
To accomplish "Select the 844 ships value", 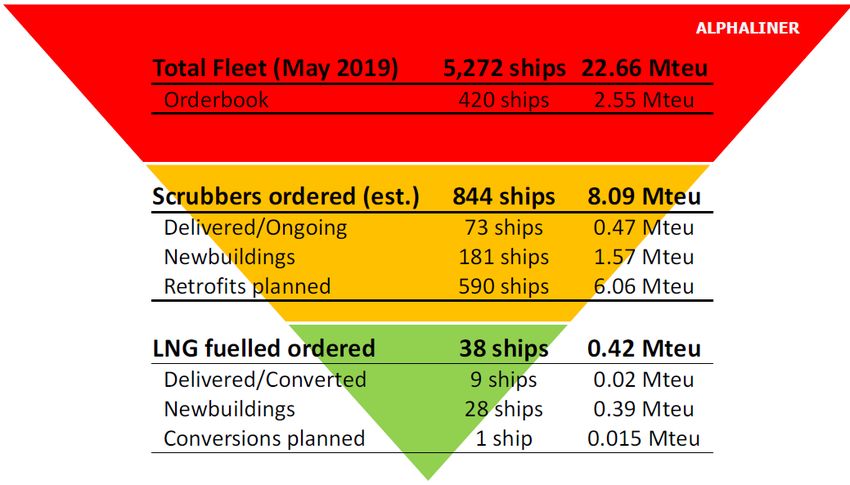I will point(504,197).
